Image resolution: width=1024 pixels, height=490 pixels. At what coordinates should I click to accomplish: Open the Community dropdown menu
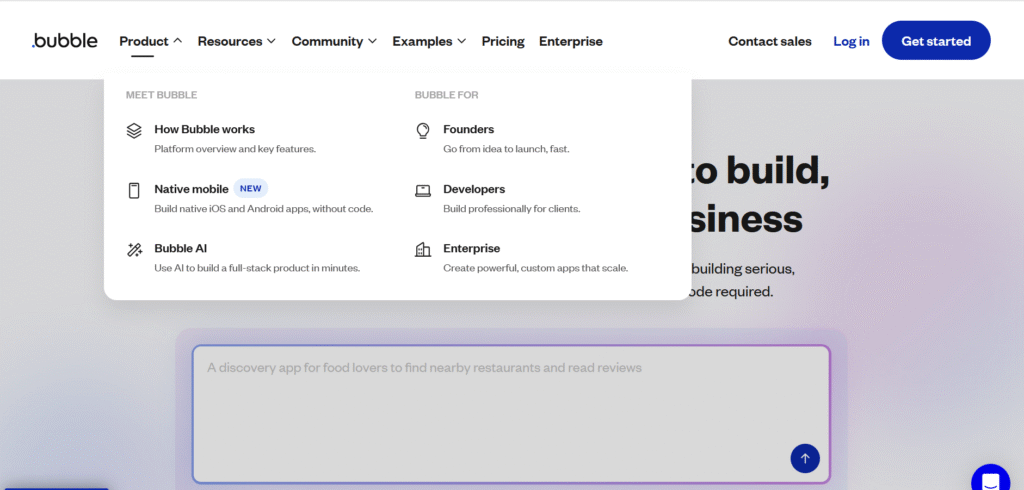(x=334, y=41)
